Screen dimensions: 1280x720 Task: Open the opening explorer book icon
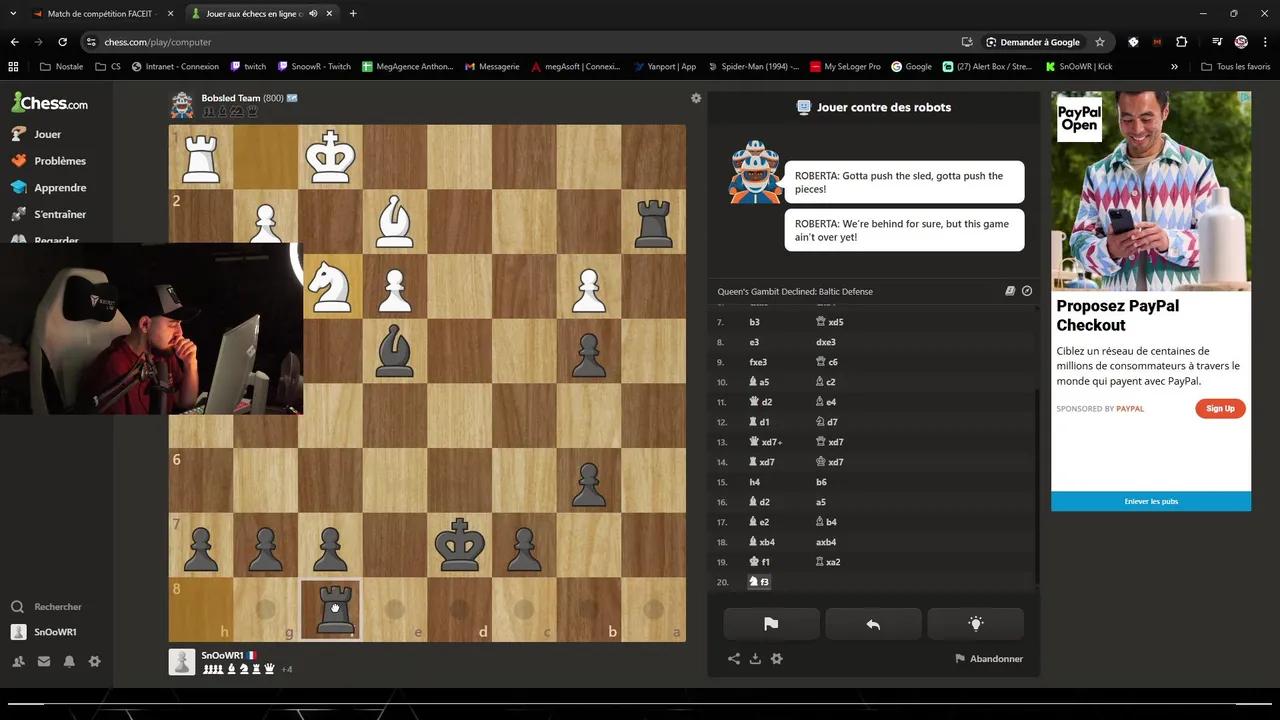pos(1010,291)
